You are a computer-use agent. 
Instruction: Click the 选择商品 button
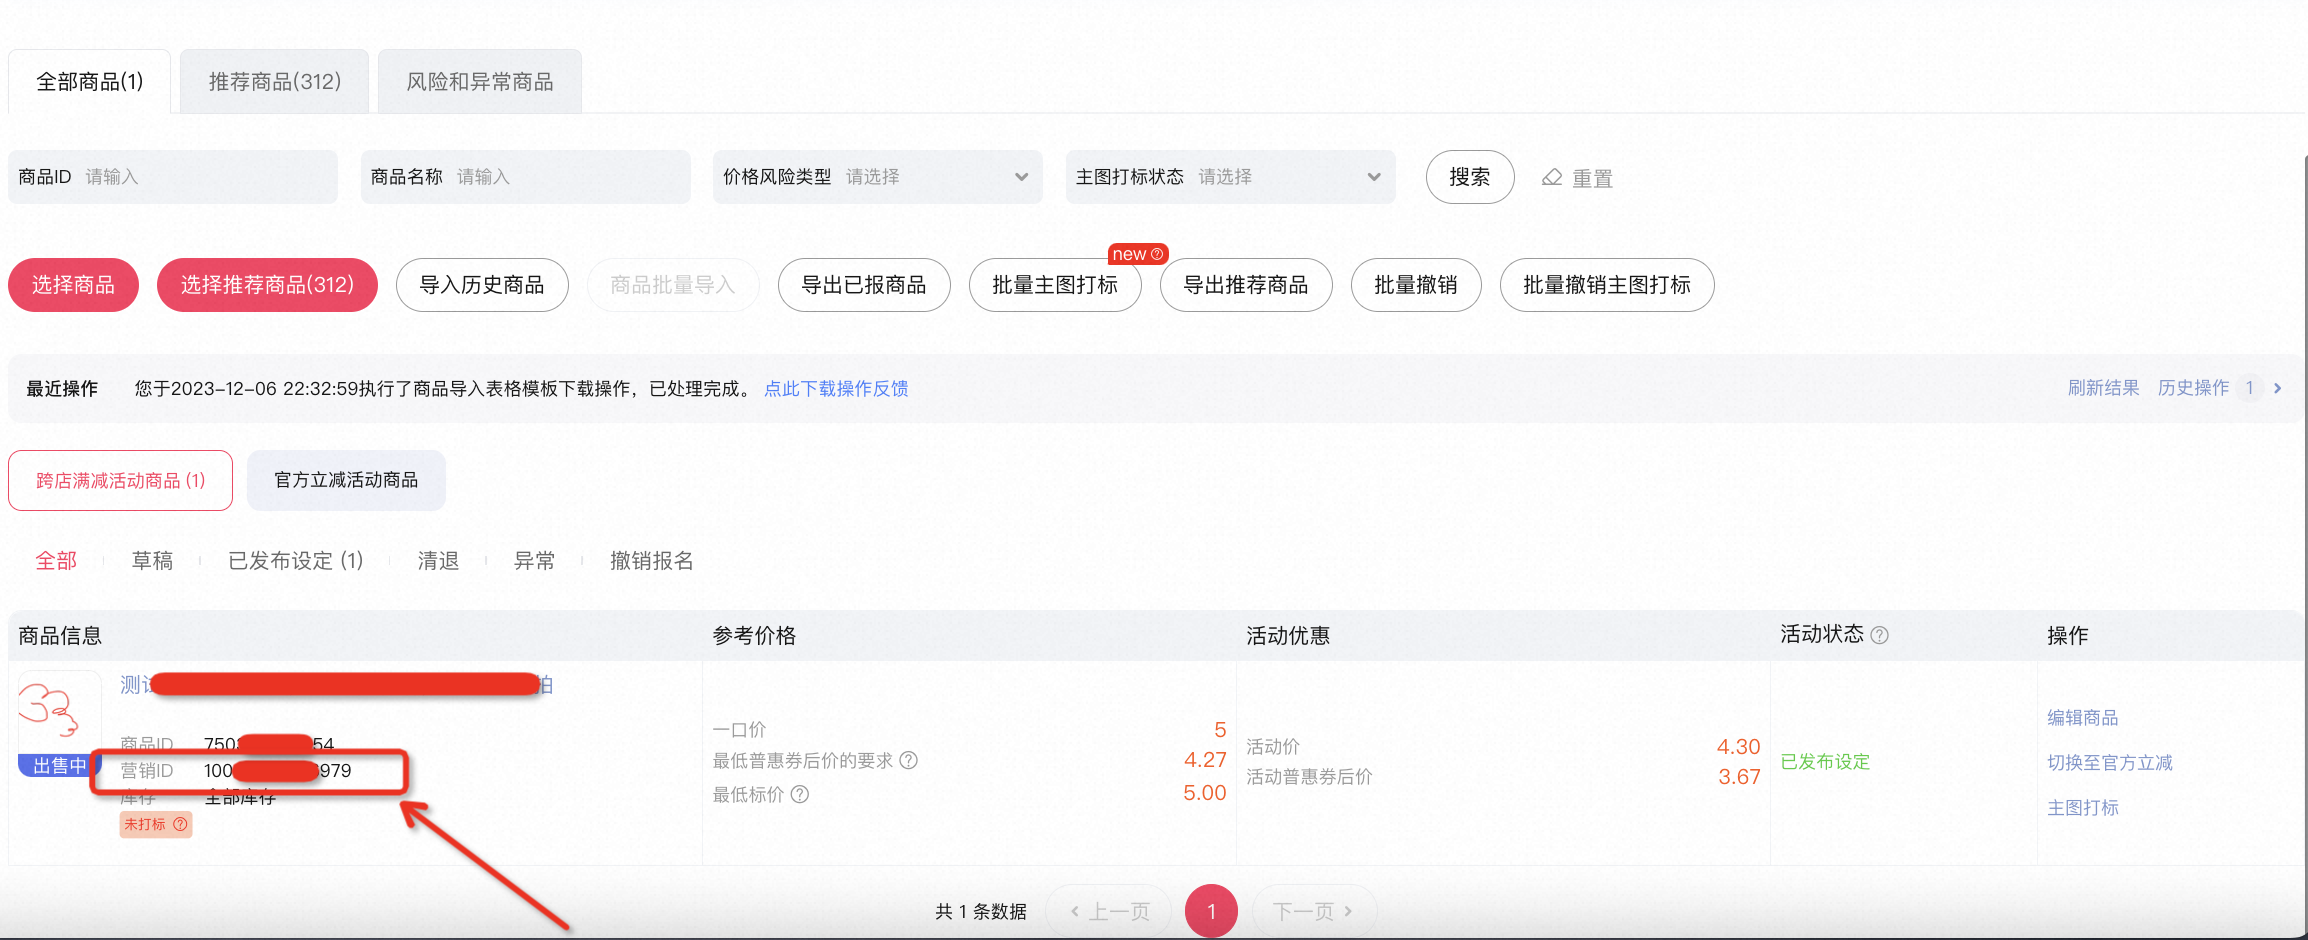pyautogui.click(x=73, y=285)
